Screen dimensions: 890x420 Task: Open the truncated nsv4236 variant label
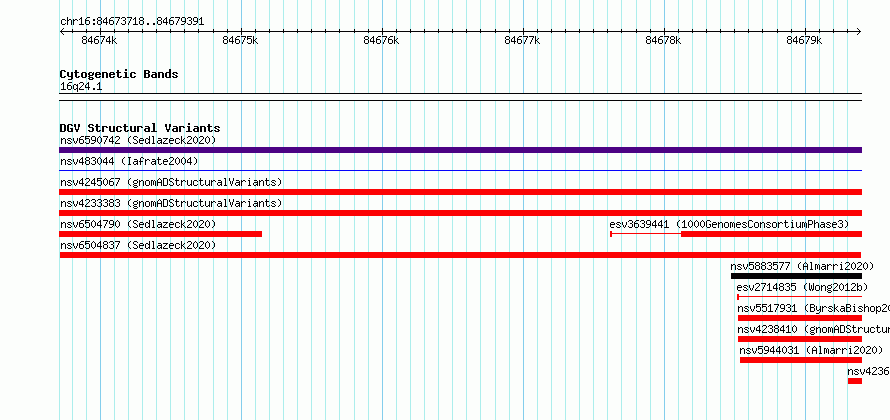pos(868,371)
